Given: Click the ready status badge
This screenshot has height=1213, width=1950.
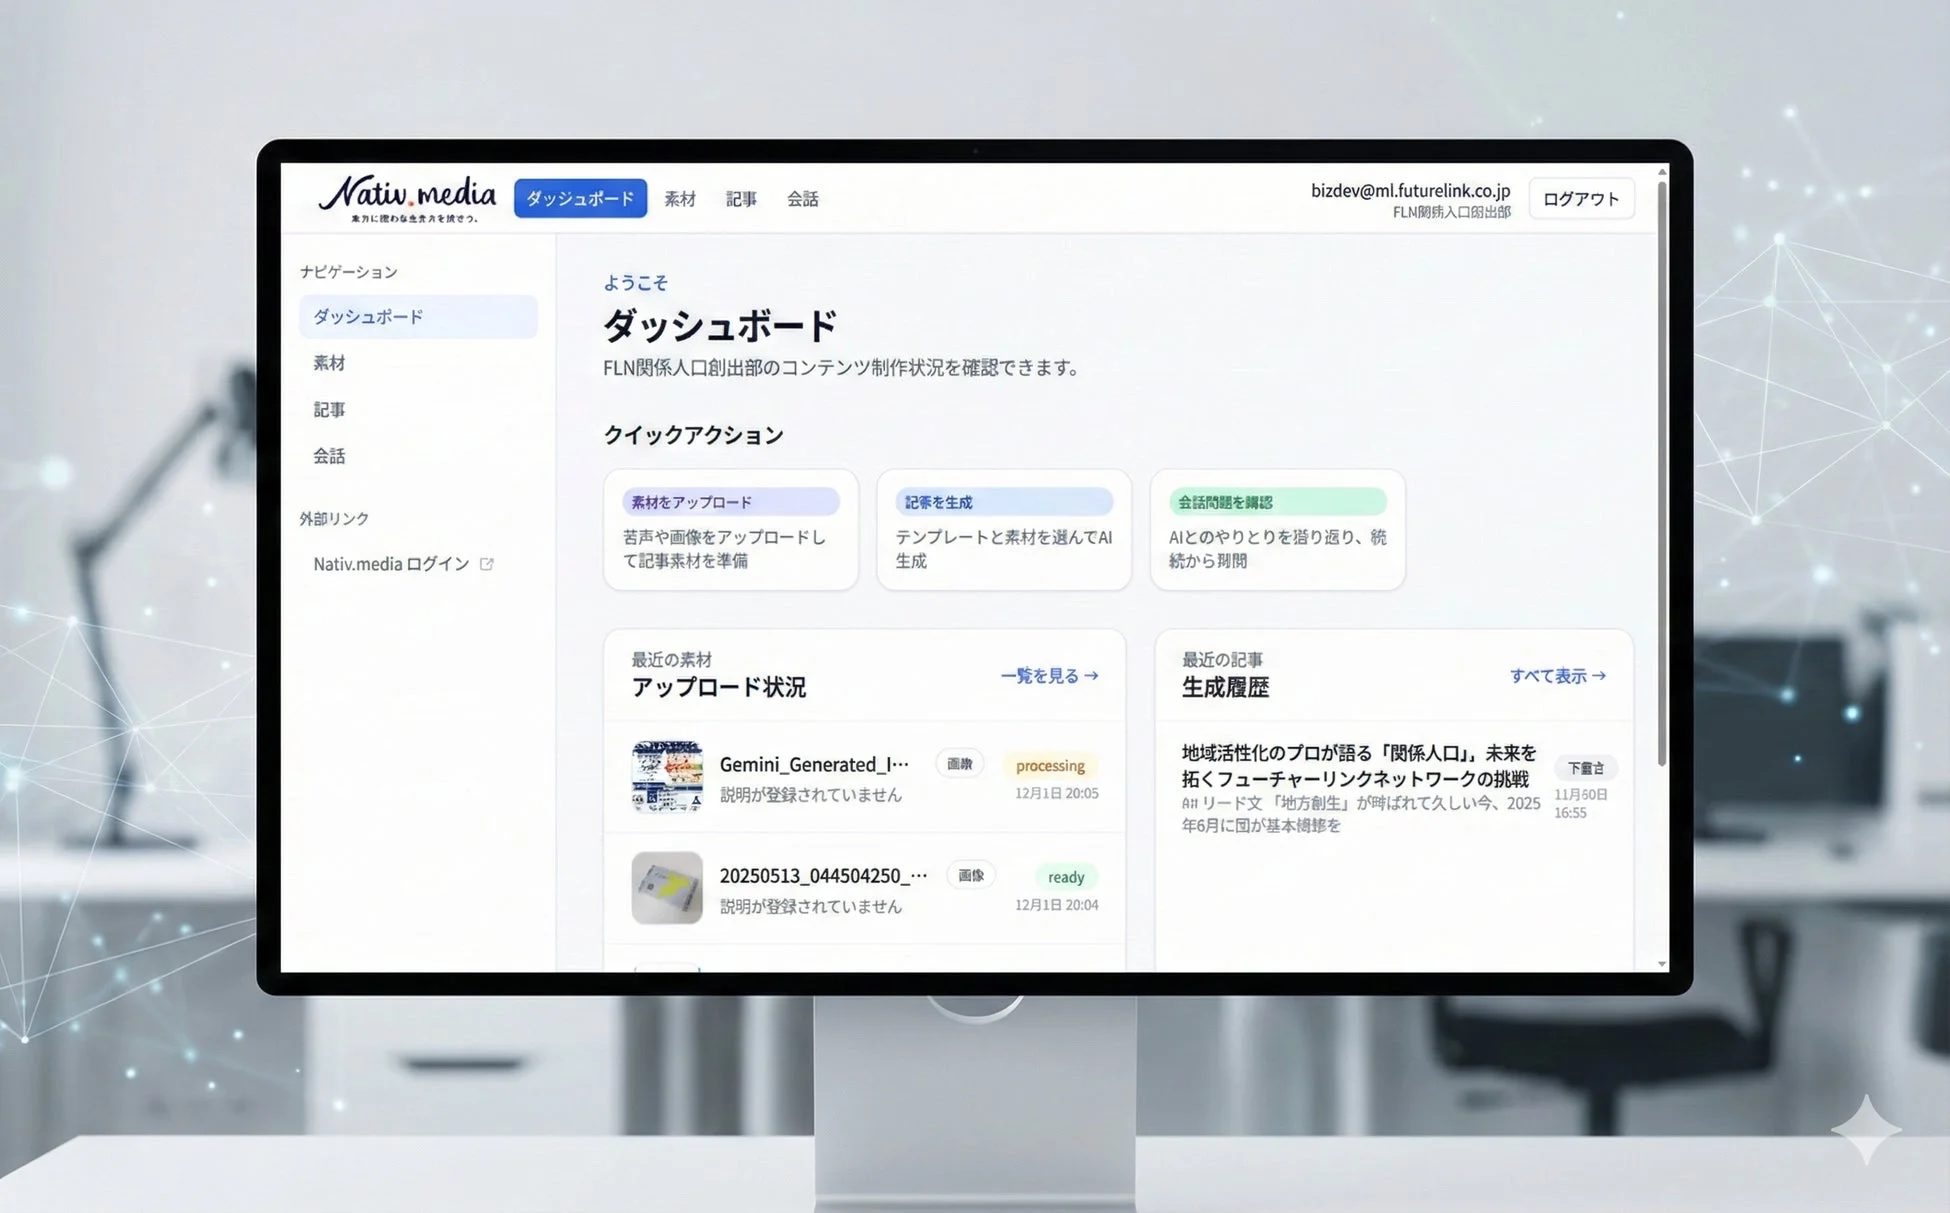Looking at the screenshot, I should coord(1066,876).
